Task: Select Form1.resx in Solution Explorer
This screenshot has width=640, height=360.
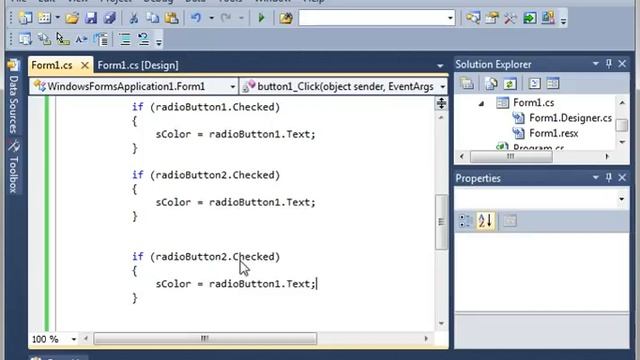Action: coord(553,133)
